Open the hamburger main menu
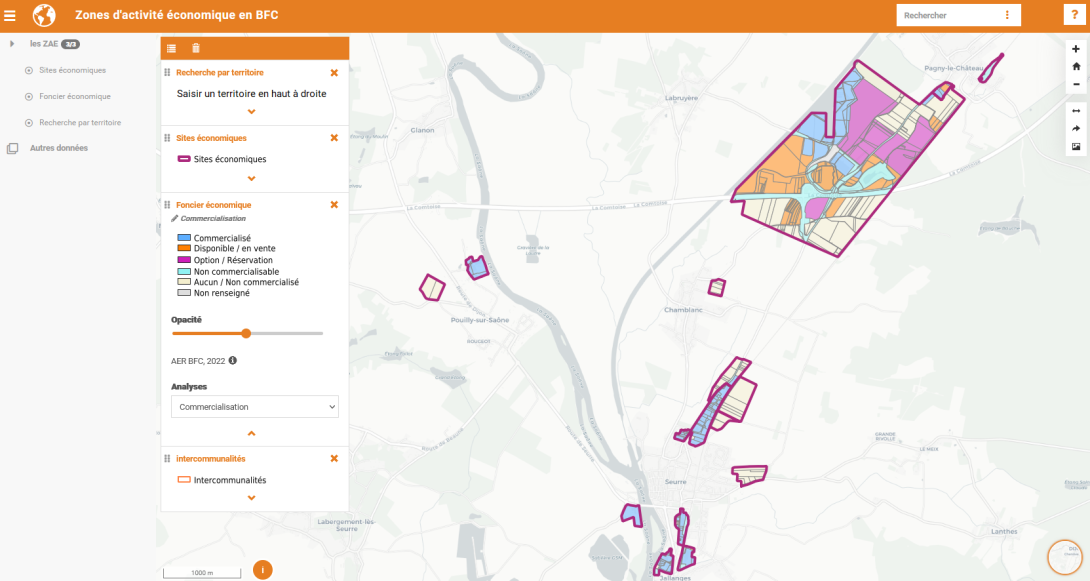The image size is (1090, 581). (10, 15)
